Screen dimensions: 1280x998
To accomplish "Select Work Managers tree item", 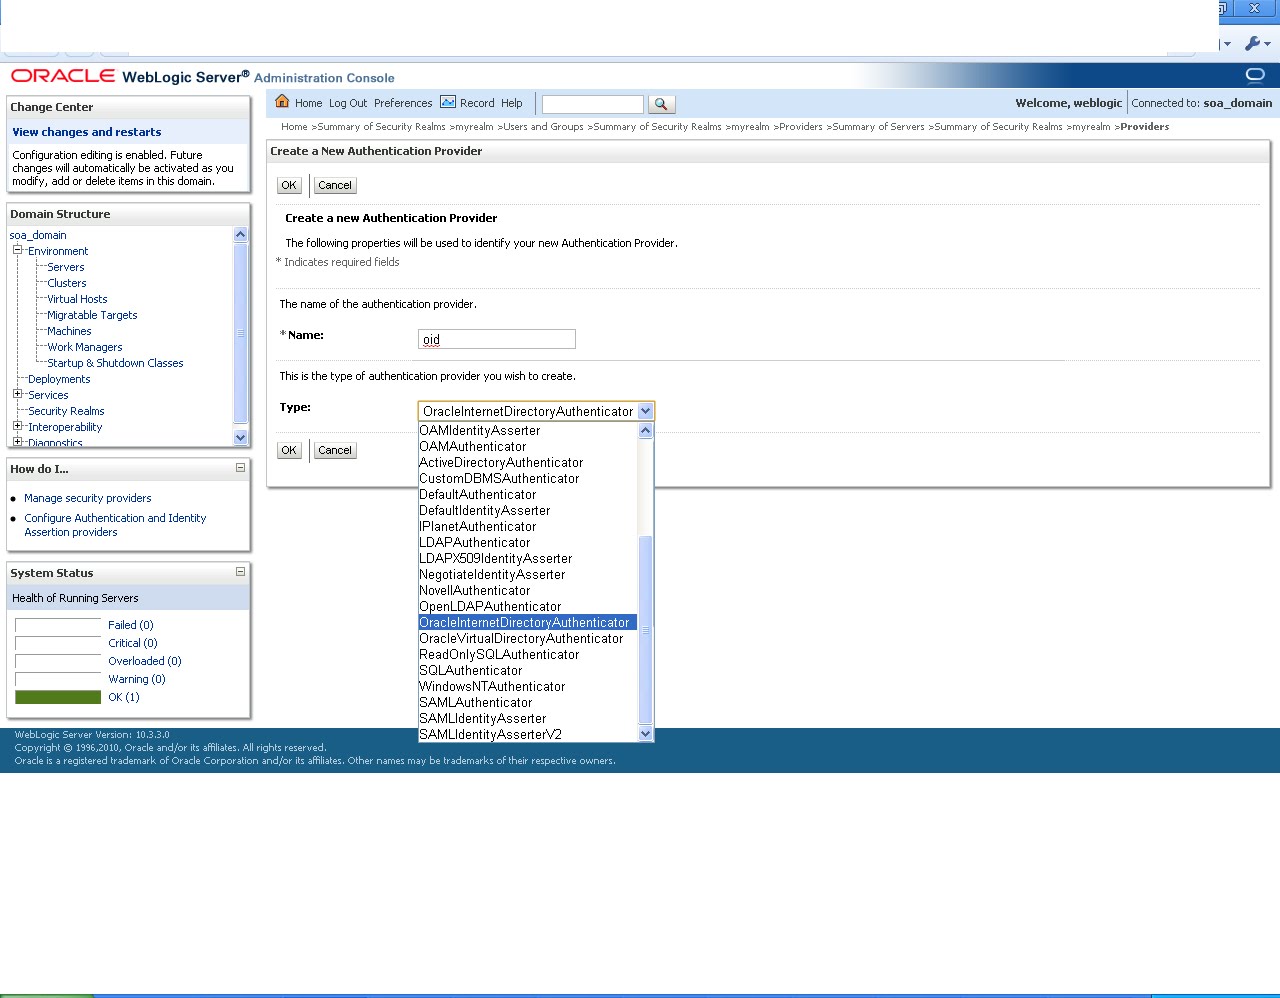I will (85, 347).
